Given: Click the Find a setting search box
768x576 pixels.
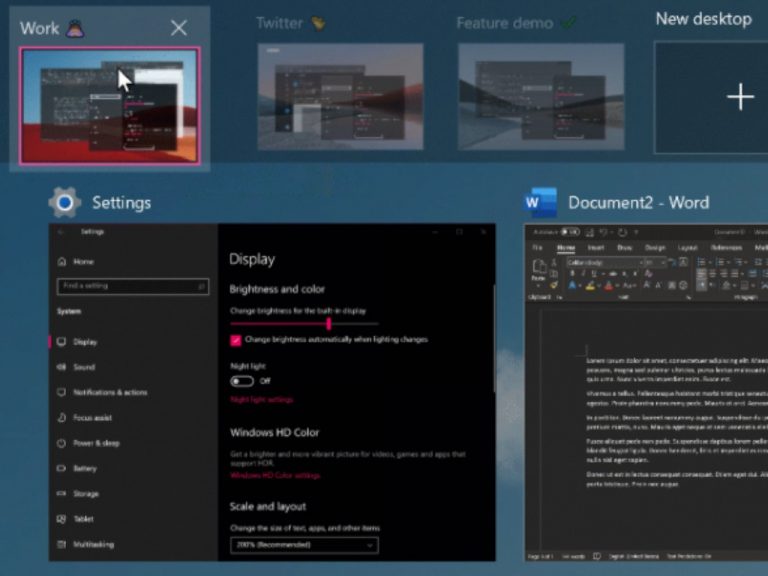Looking at the screenshot, I should click(133, 286).
